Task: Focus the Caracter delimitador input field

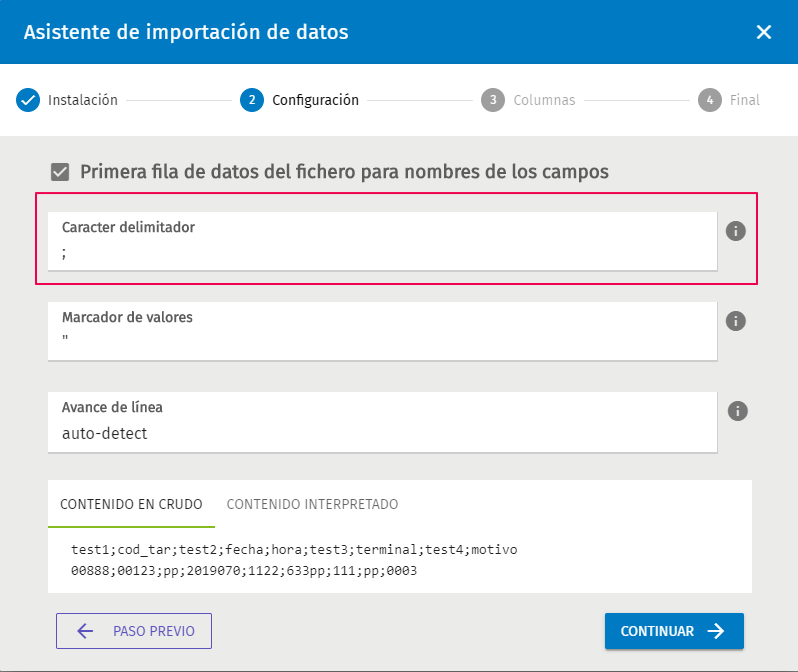Action: click(x=382, y=241)
